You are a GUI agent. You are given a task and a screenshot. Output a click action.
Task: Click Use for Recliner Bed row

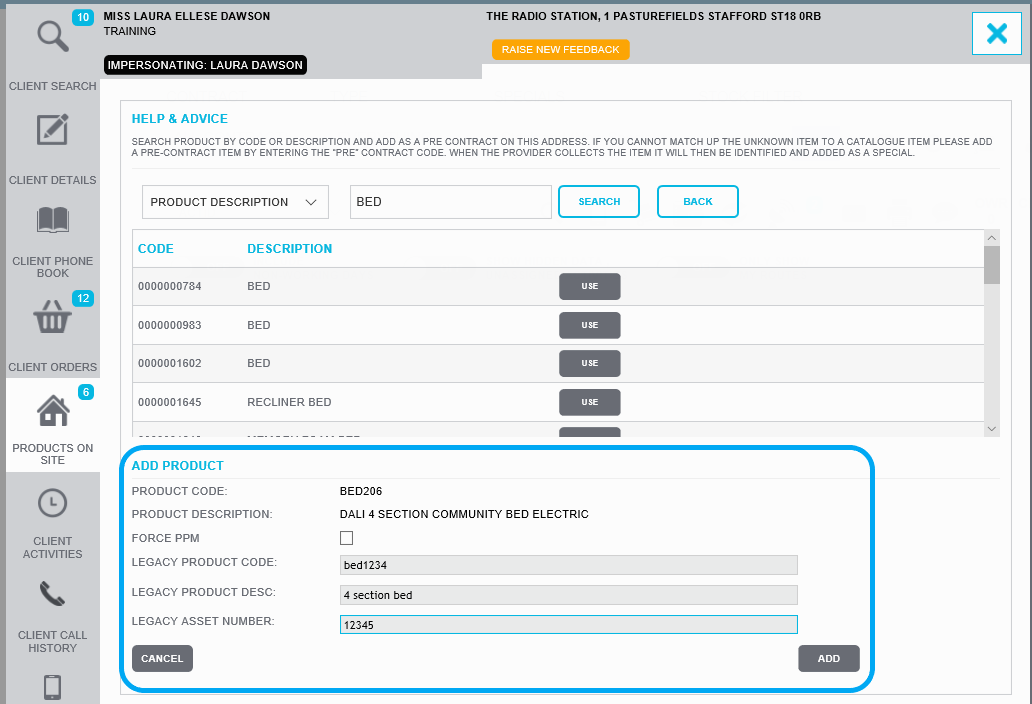pyautogui.click(x=590, y=402)
